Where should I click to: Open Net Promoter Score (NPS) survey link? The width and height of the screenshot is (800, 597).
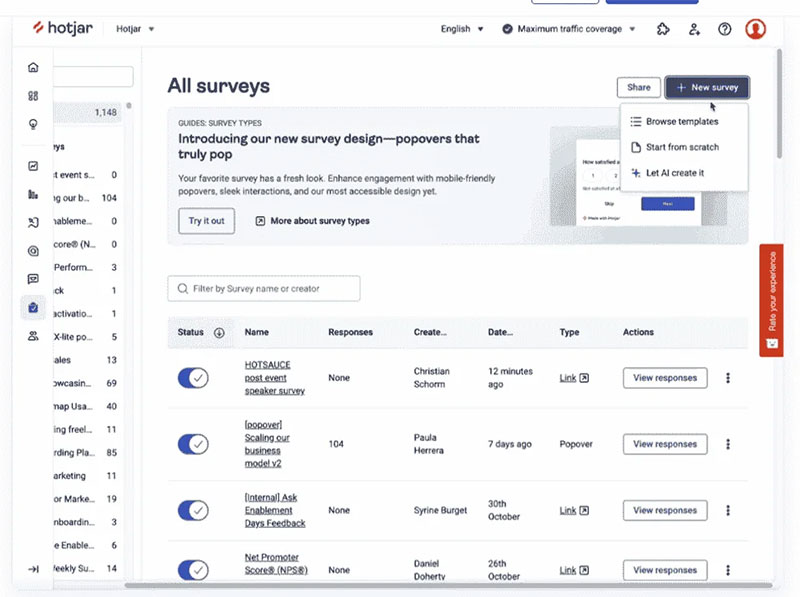[276, 564]
